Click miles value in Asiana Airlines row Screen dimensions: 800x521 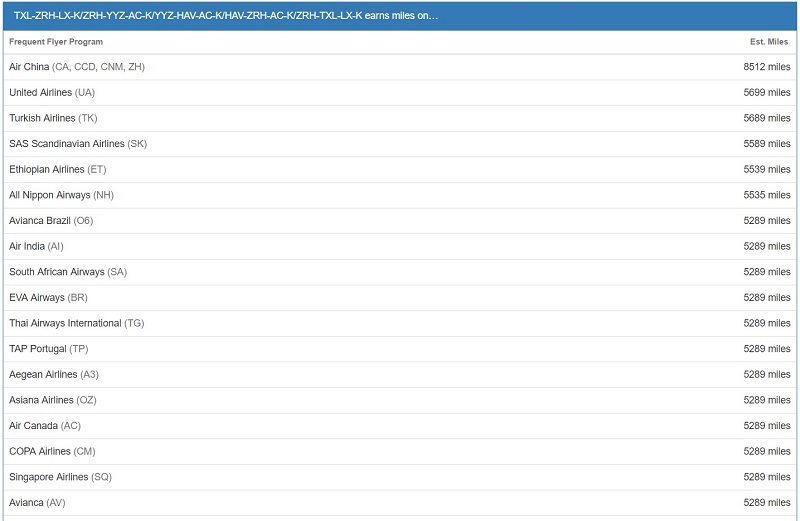click(x=767, y=400)
